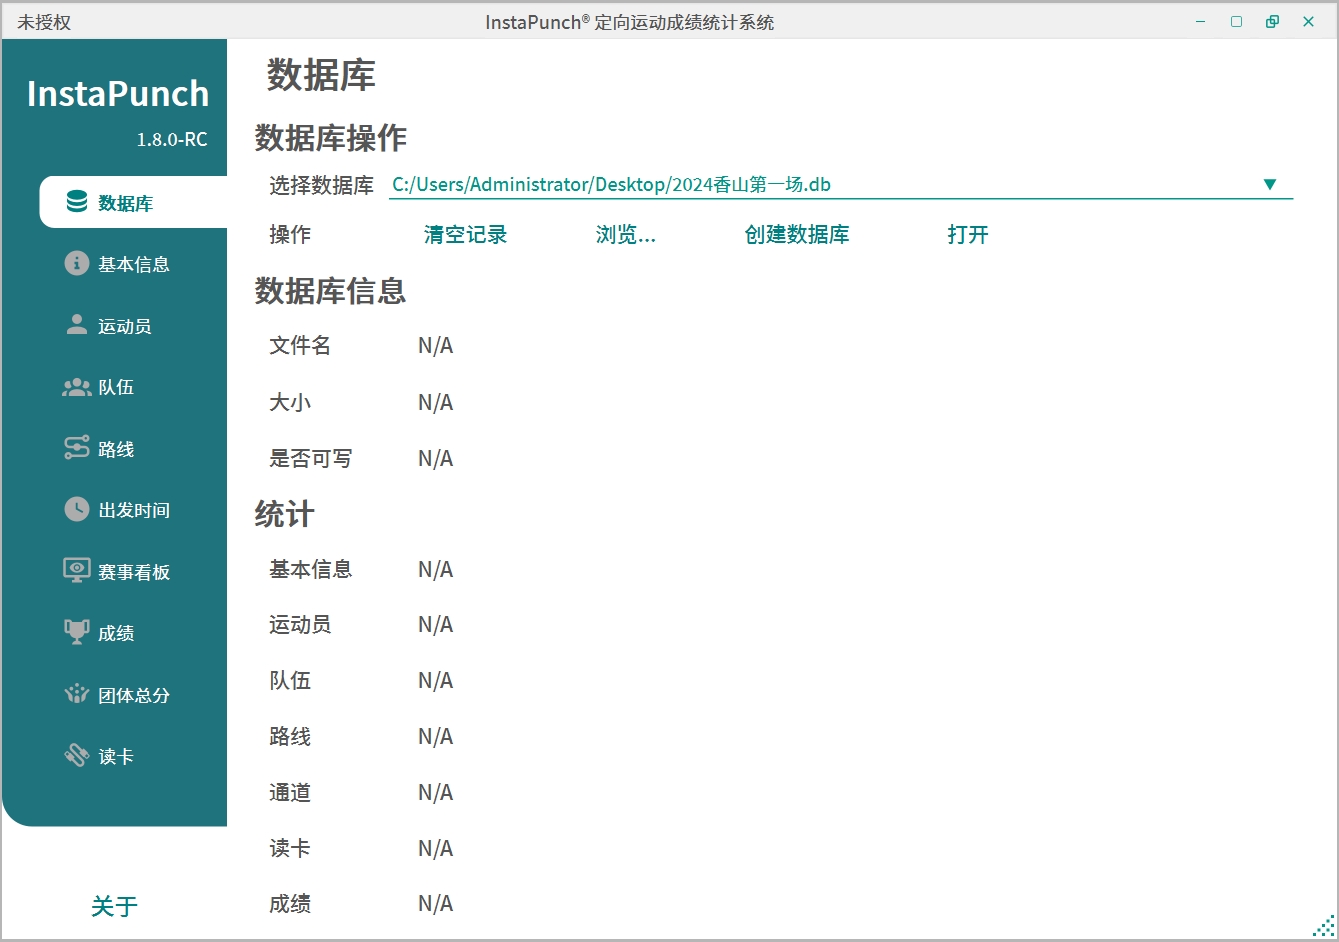The height and width of the screenshot is (942, 1339).
Task: Click the database cylinder icon in sidebar
Action: tap(77, 202)
